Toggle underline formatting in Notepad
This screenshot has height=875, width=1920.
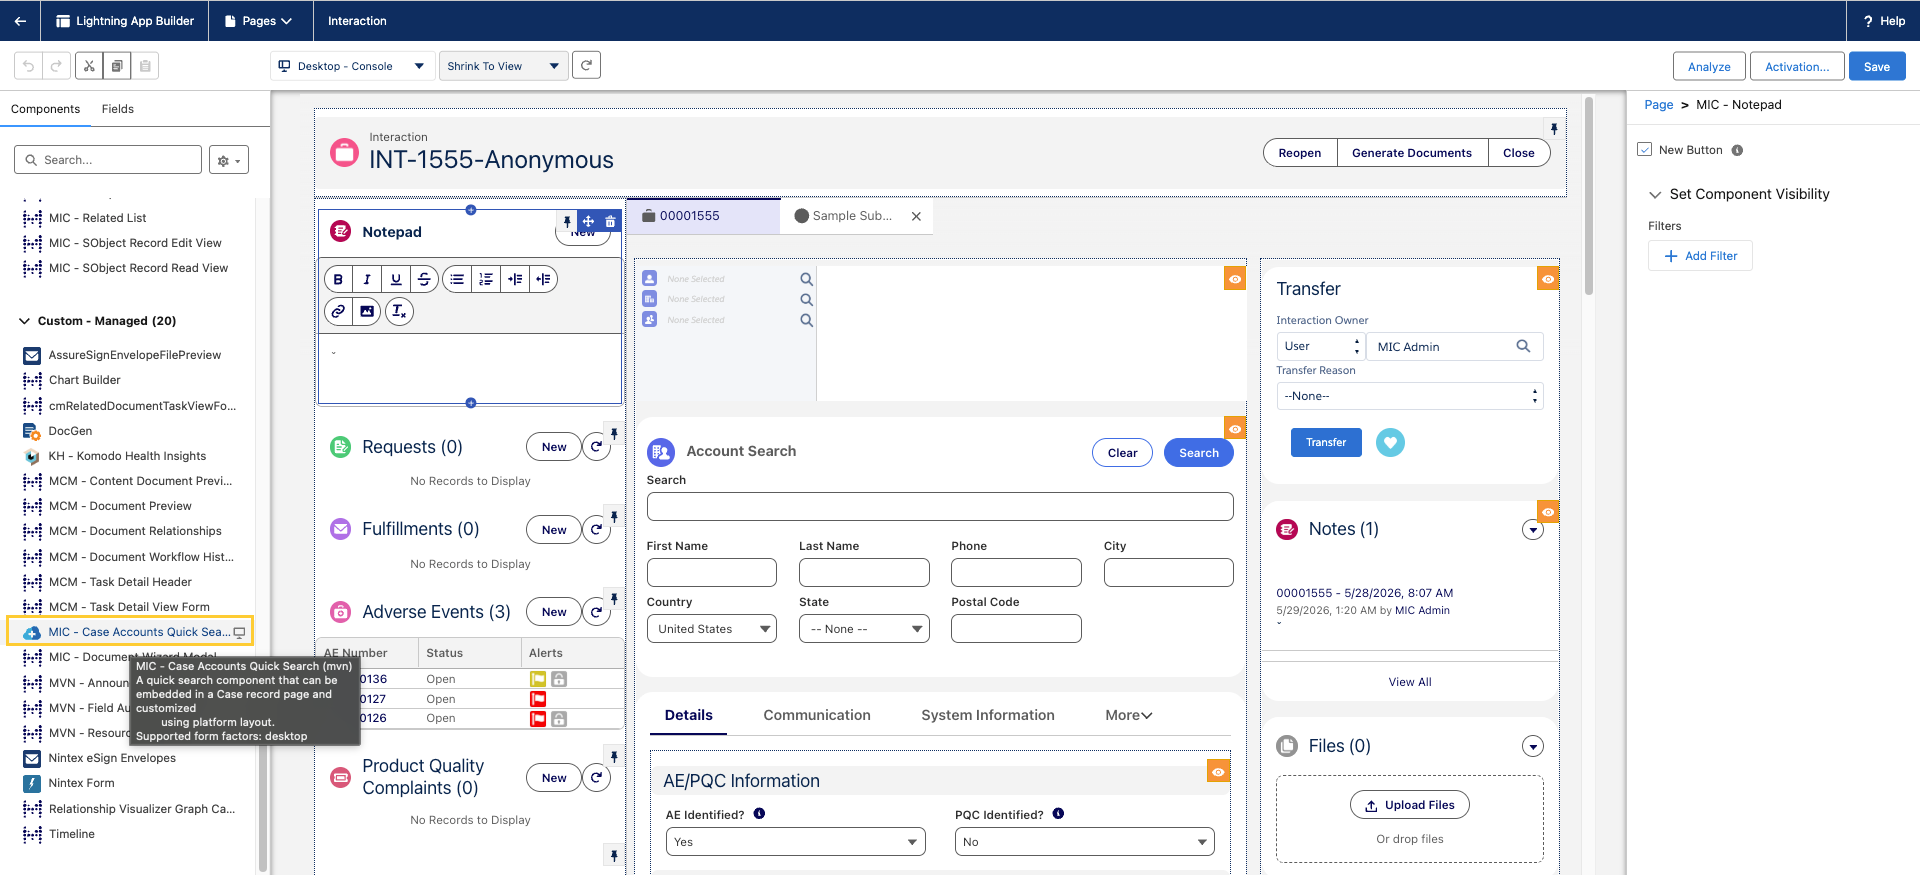[x=396, y=280]
